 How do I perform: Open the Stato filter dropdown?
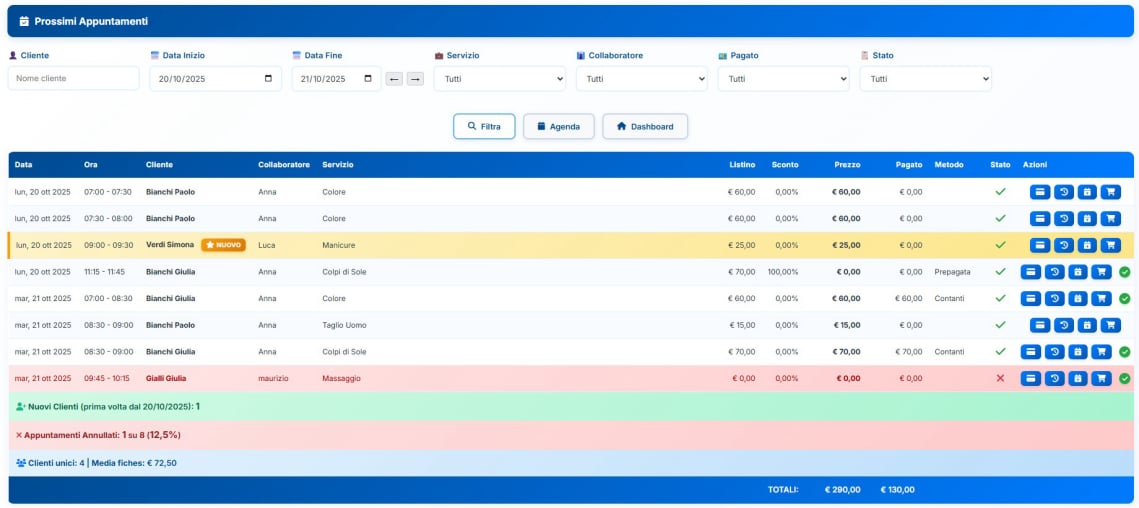(925, 79)
